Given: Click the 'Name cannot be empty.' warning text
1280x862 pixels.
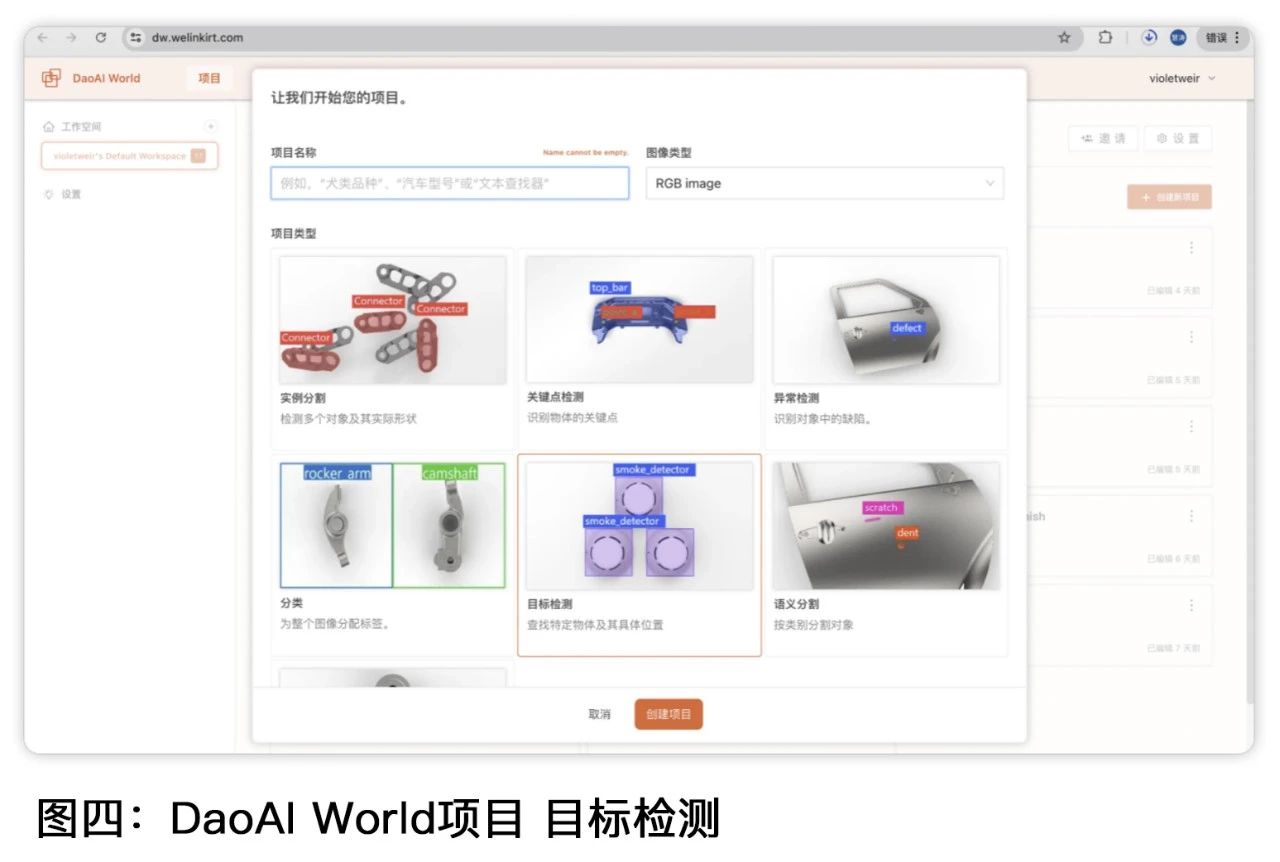Looking at the screenshot, I should click(585, 153).
